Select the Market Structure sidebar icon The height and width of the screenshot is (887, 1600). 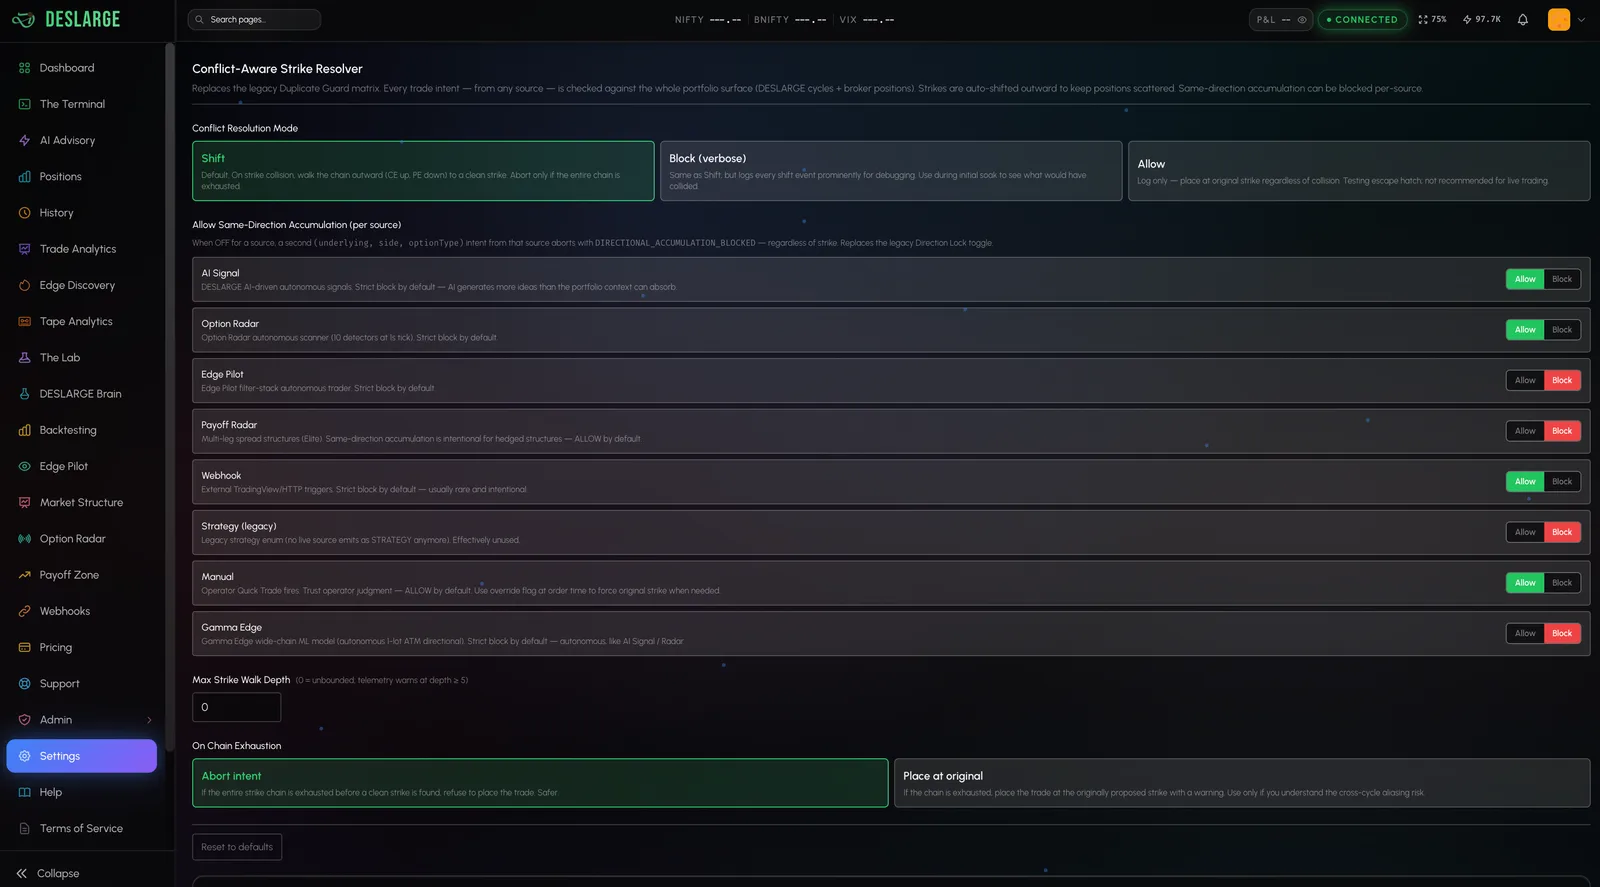[25, 502]
